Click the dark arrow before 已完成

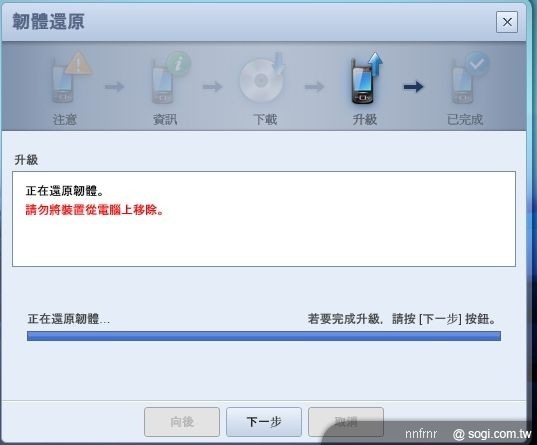(x=413, y=87)
